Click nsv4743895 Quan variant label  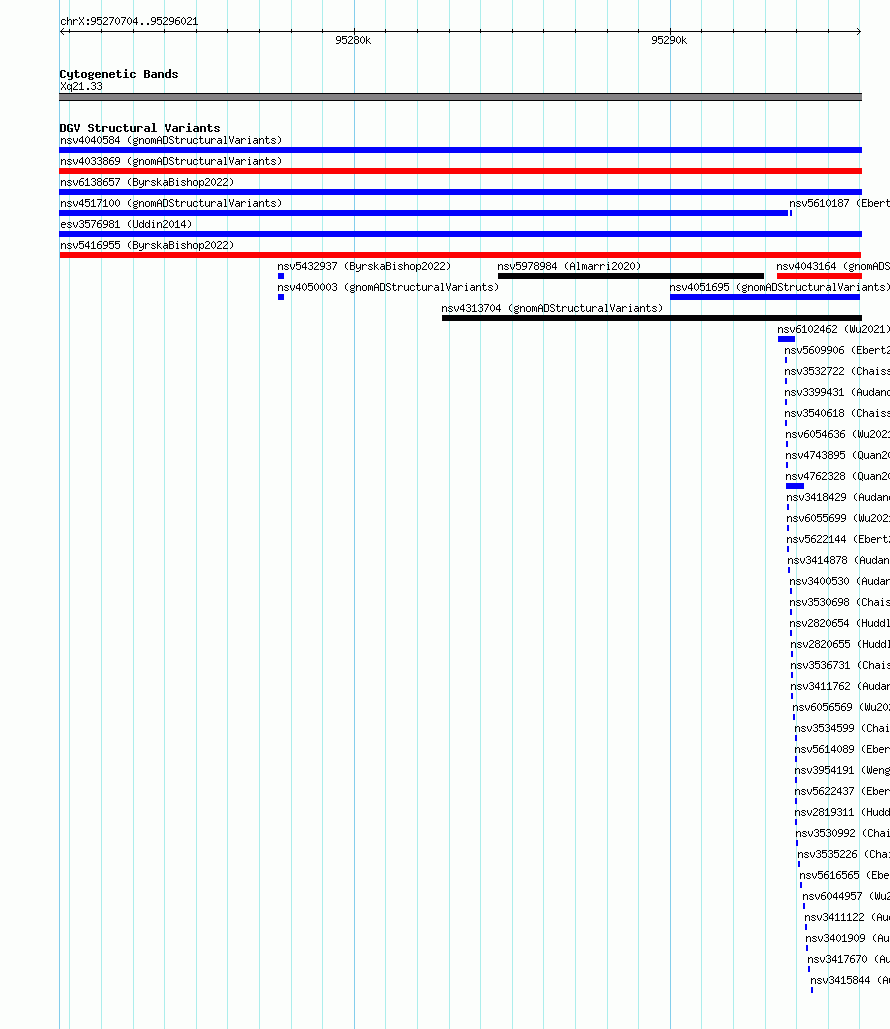tap(837, 455)
